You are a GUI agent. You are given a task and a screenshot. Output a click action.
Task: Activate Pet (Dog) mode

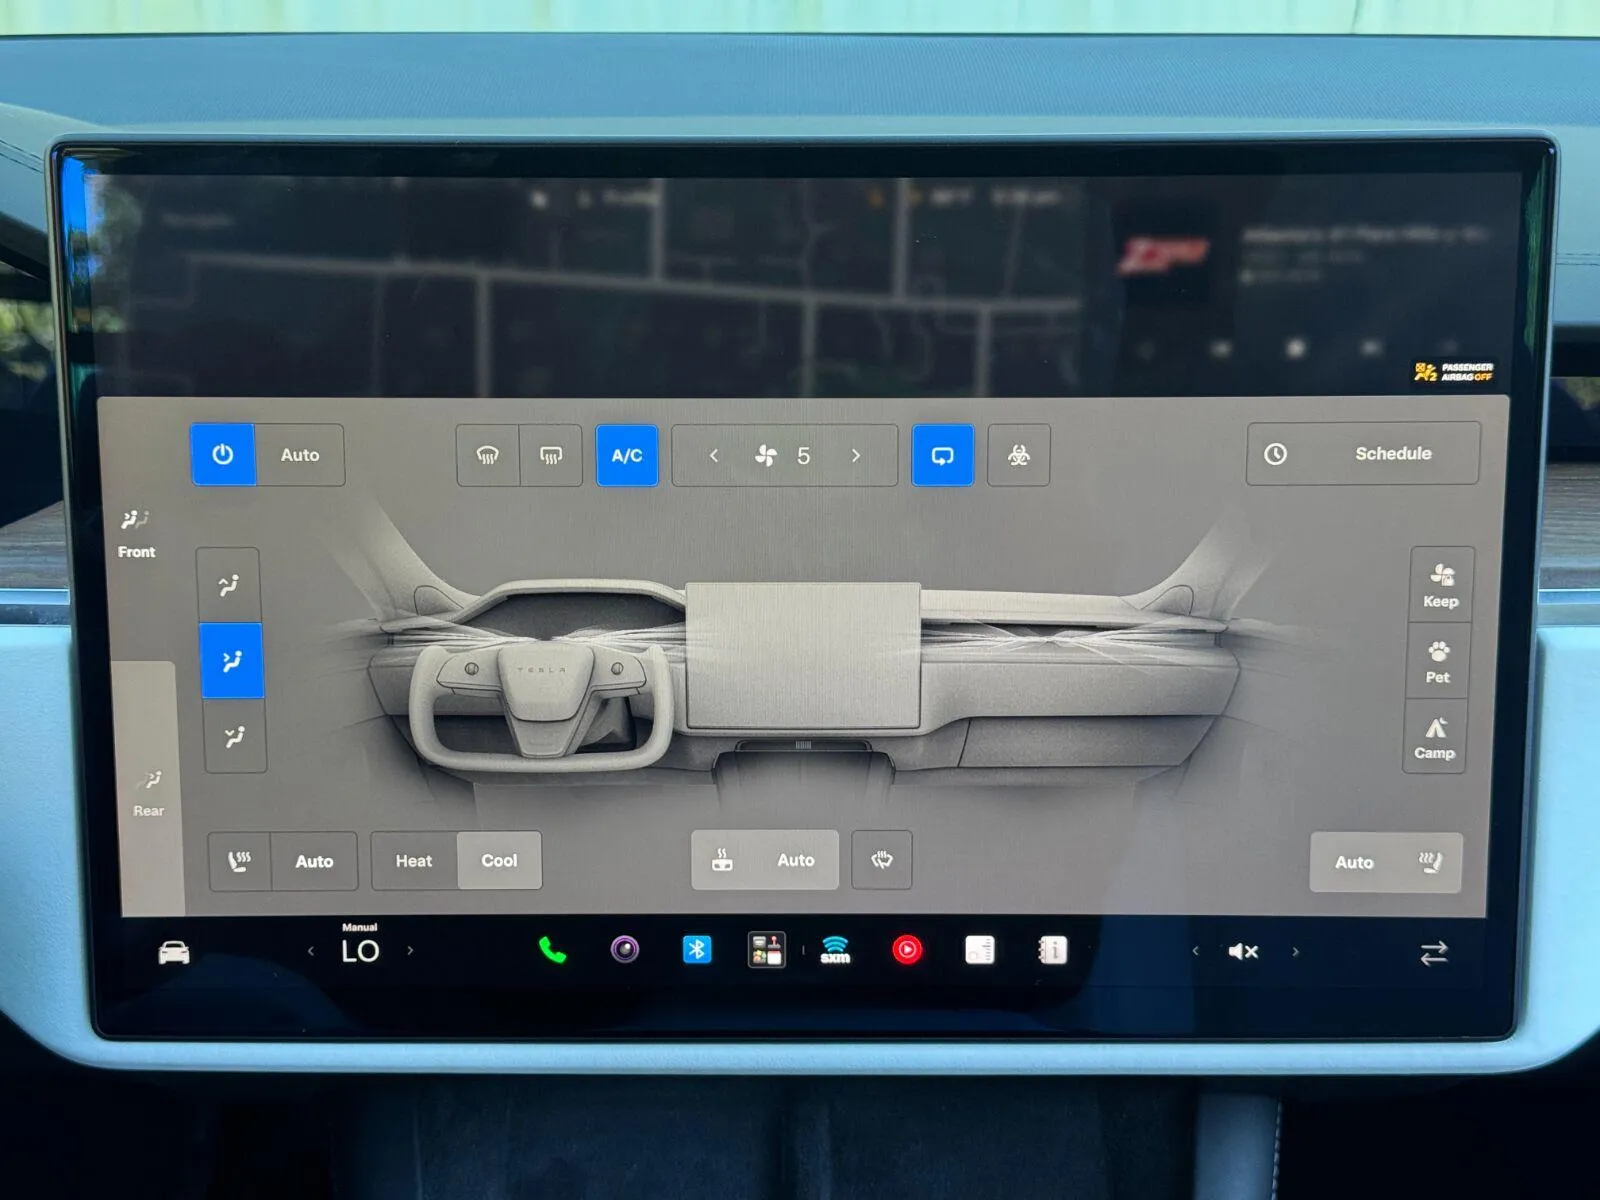[x=1438, y=661]
